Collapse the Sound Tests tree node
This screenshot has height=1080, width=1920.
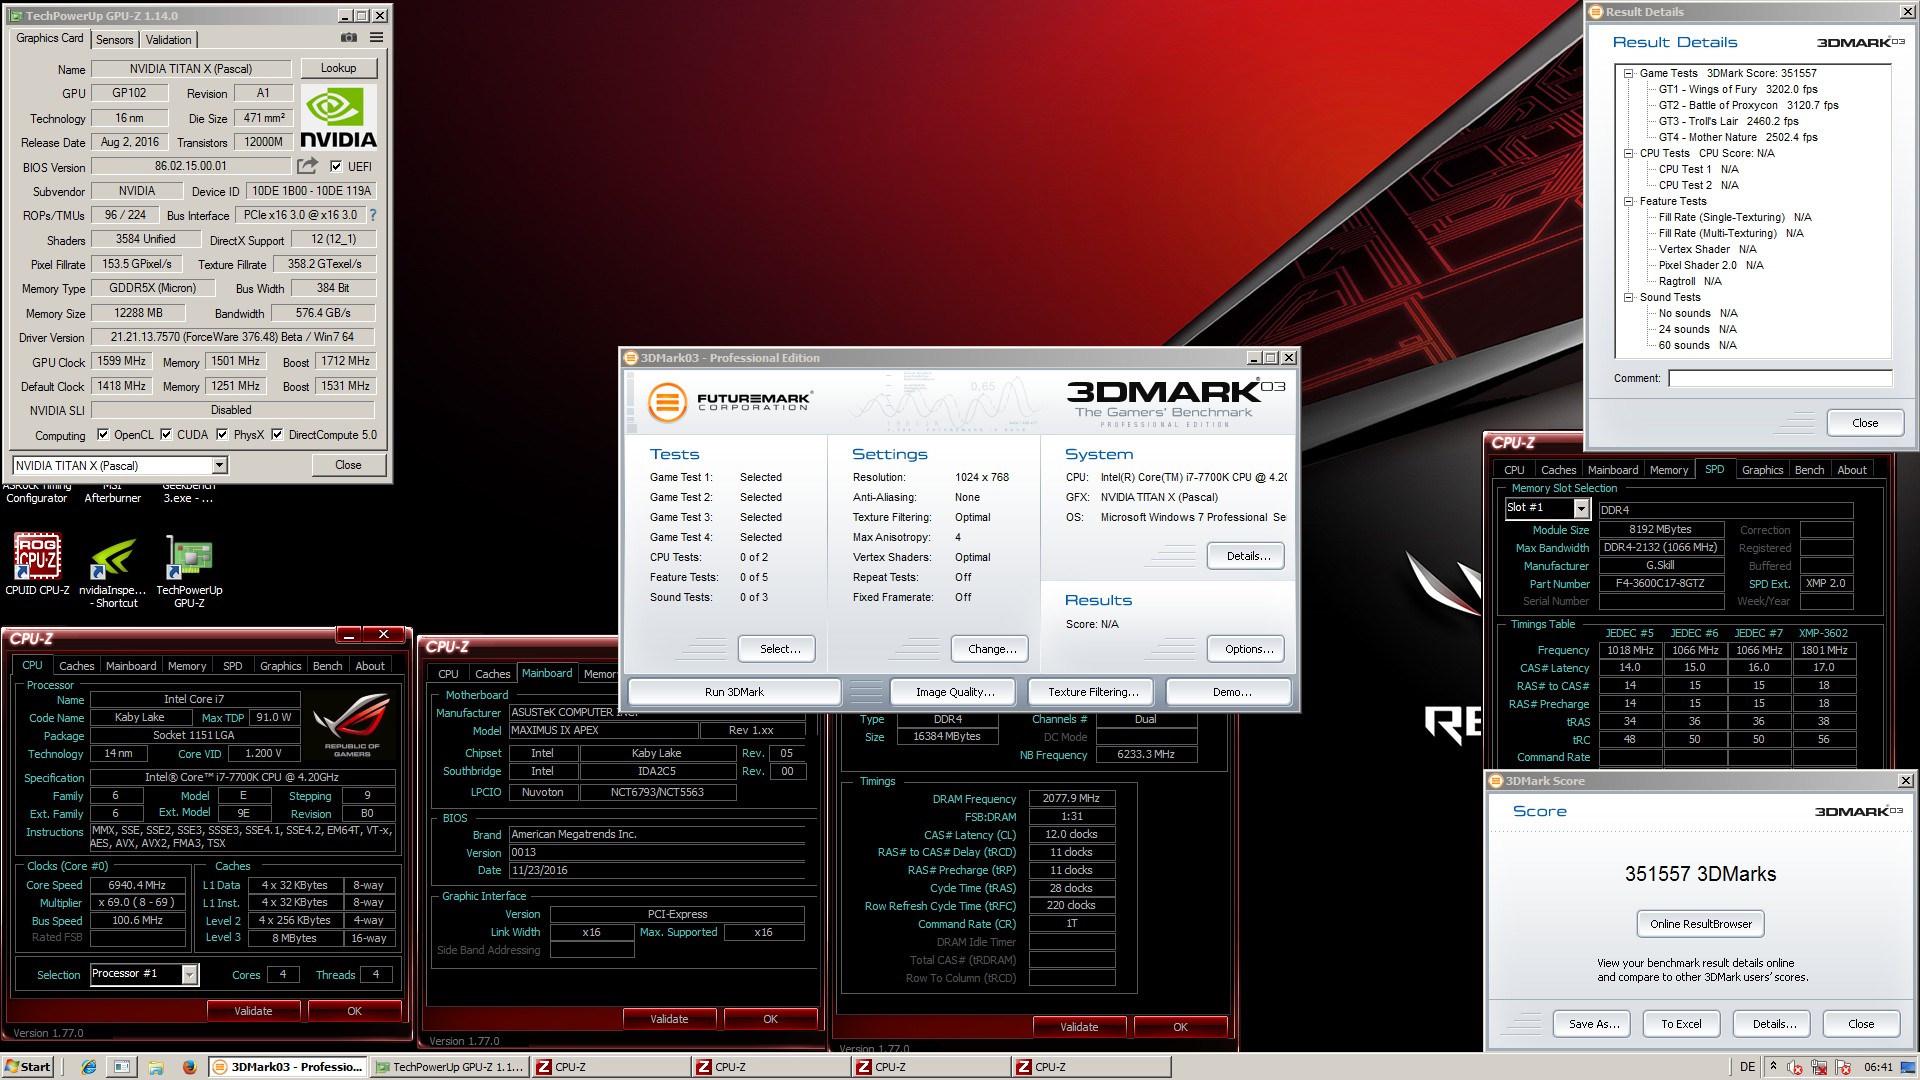click(1629, 297)
